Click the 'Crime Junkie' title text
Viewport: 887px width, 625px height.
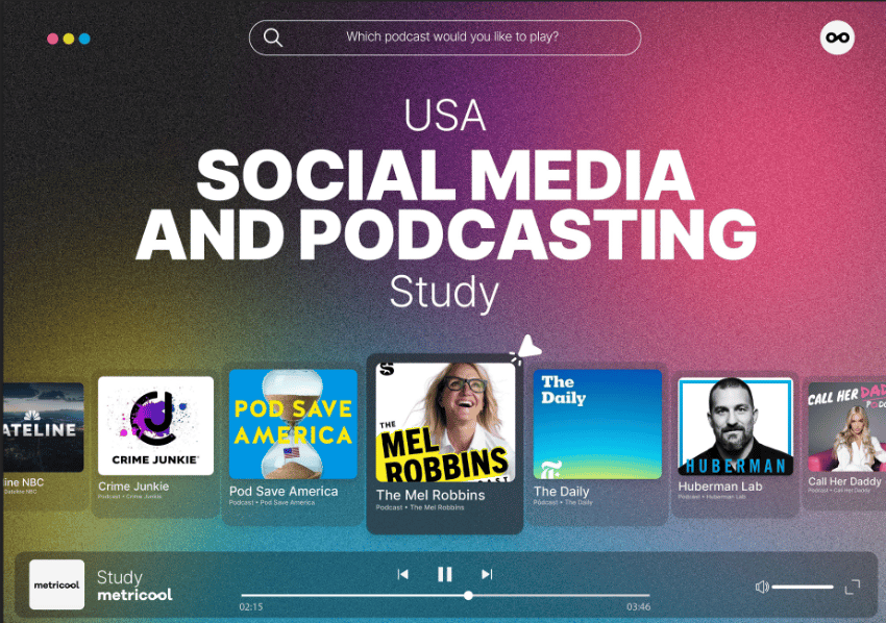(134, 486)
